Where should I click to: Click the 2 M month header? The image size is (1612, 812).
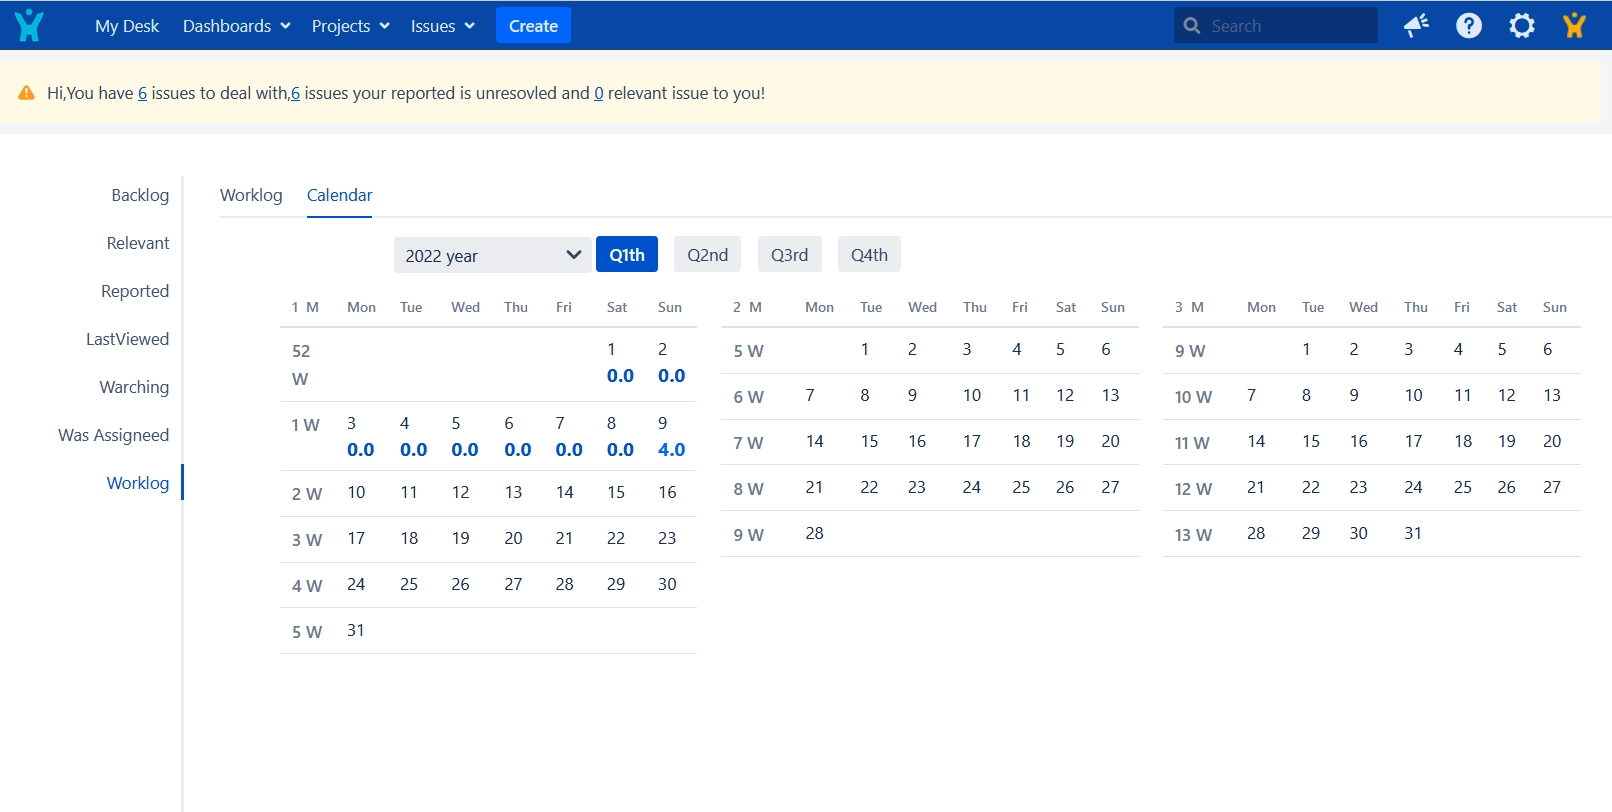[747, 307]
